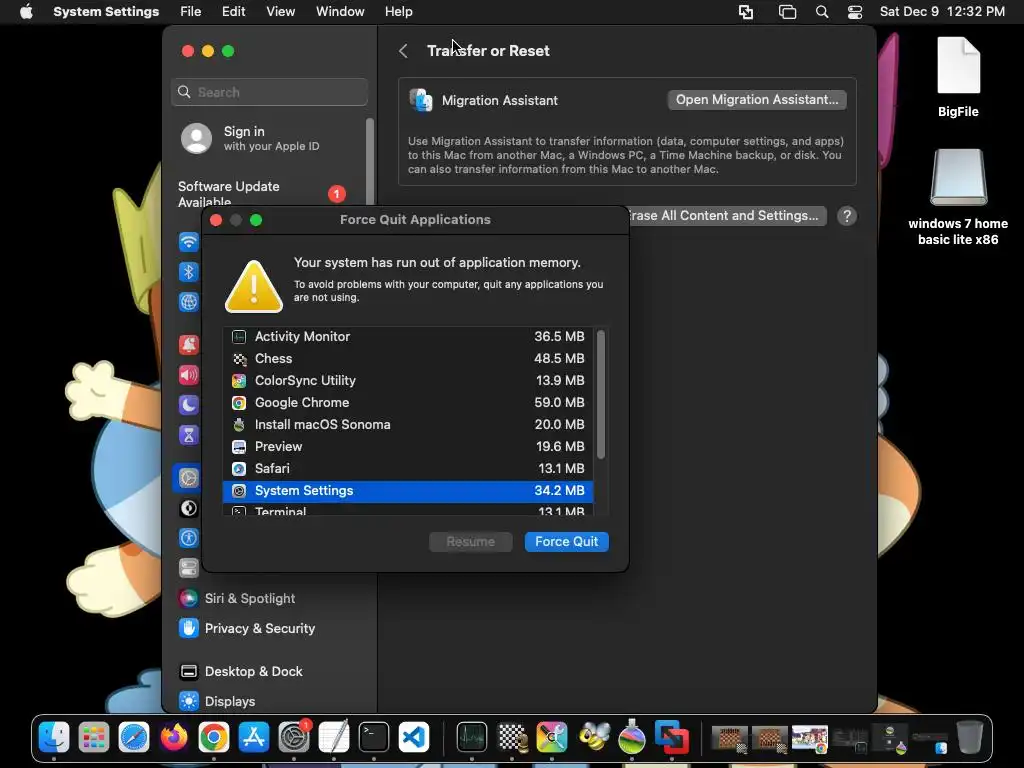
Task: Open Launchpad from the Dock
Action: click(94, 738)
